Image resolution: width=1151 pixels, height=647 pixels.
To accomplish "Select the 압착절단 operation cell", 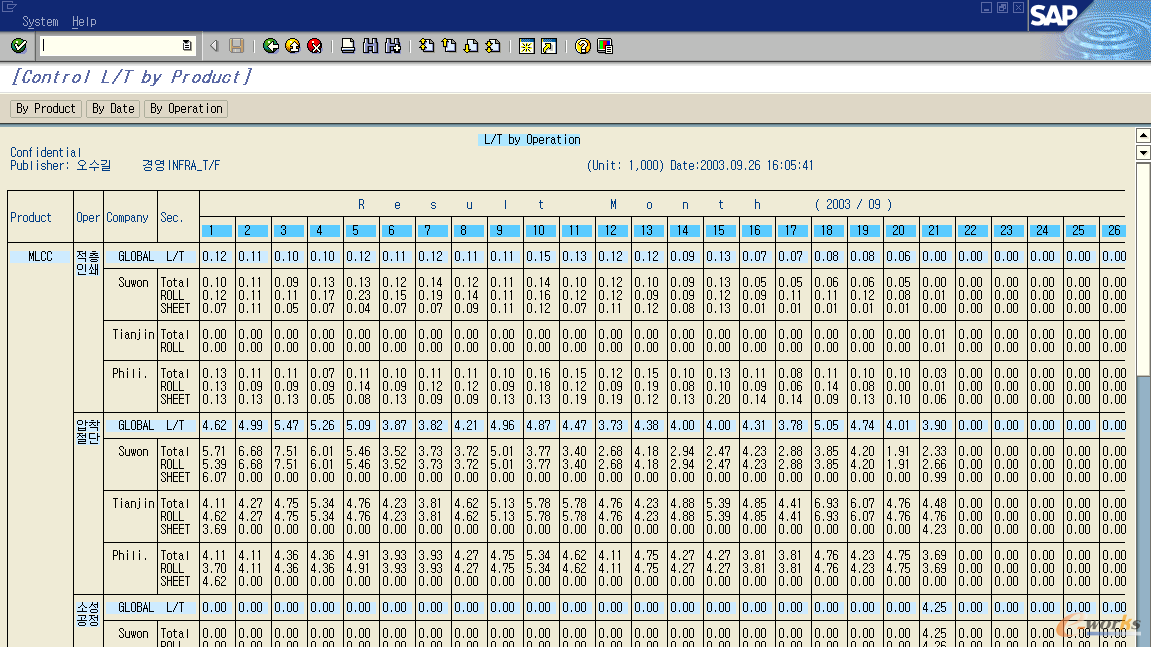I will pyautogui.click(x=88, y=432).
